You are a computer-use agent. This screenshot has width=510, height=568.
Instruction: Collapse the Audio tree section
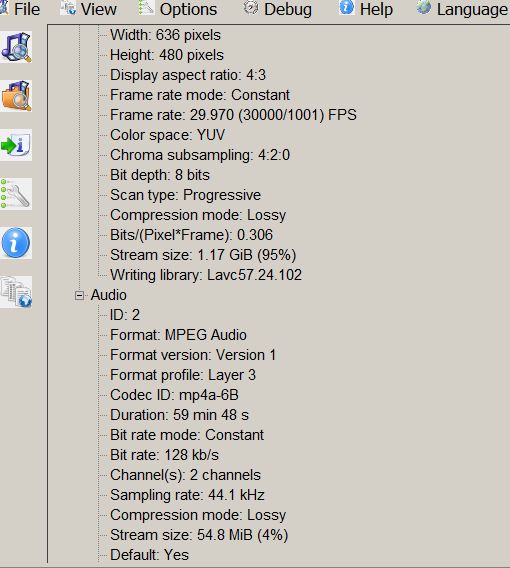pos(79,295)
